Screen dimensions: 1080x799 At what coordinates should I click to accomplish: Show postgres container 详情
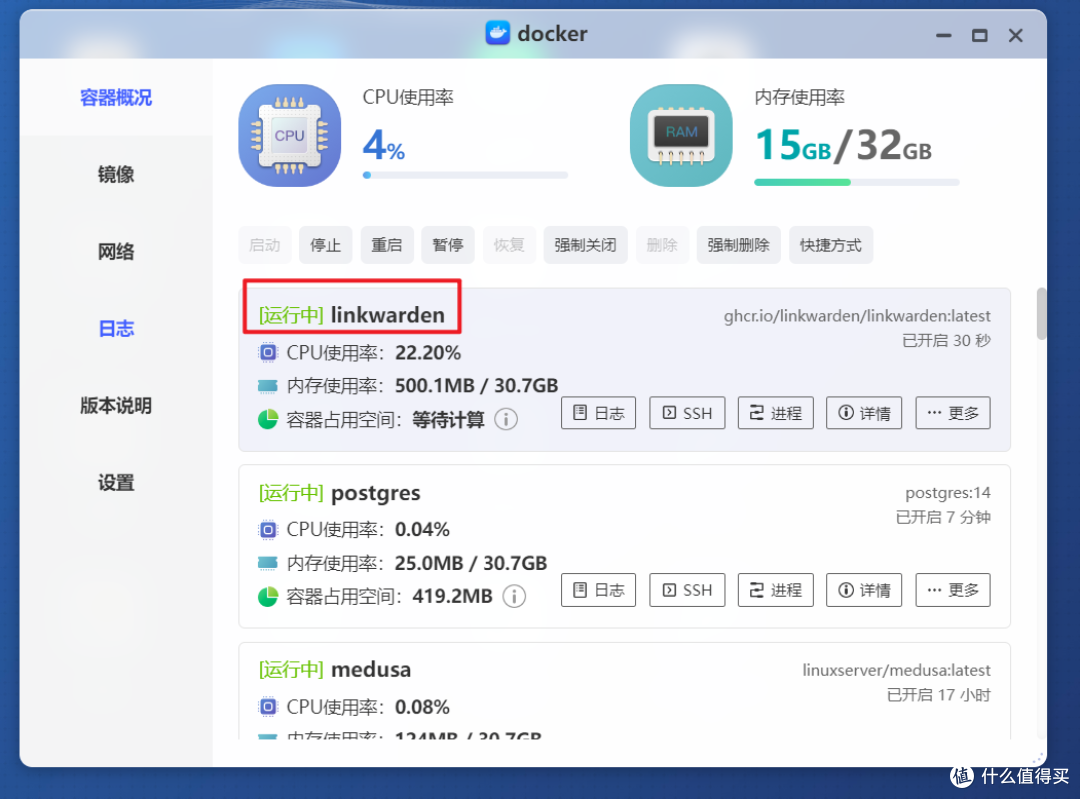point(864,590)
